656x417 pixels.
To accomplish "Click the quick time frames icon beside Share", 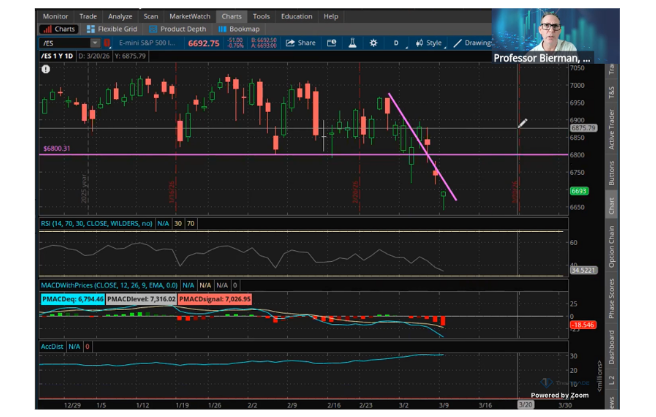I will [331, 43].
